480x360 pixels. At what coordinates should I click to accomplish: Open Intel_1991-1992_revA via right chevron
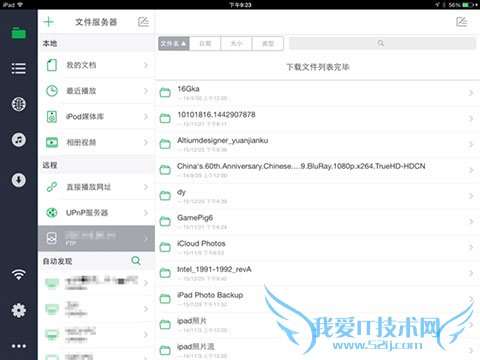[x=471, y=273]
